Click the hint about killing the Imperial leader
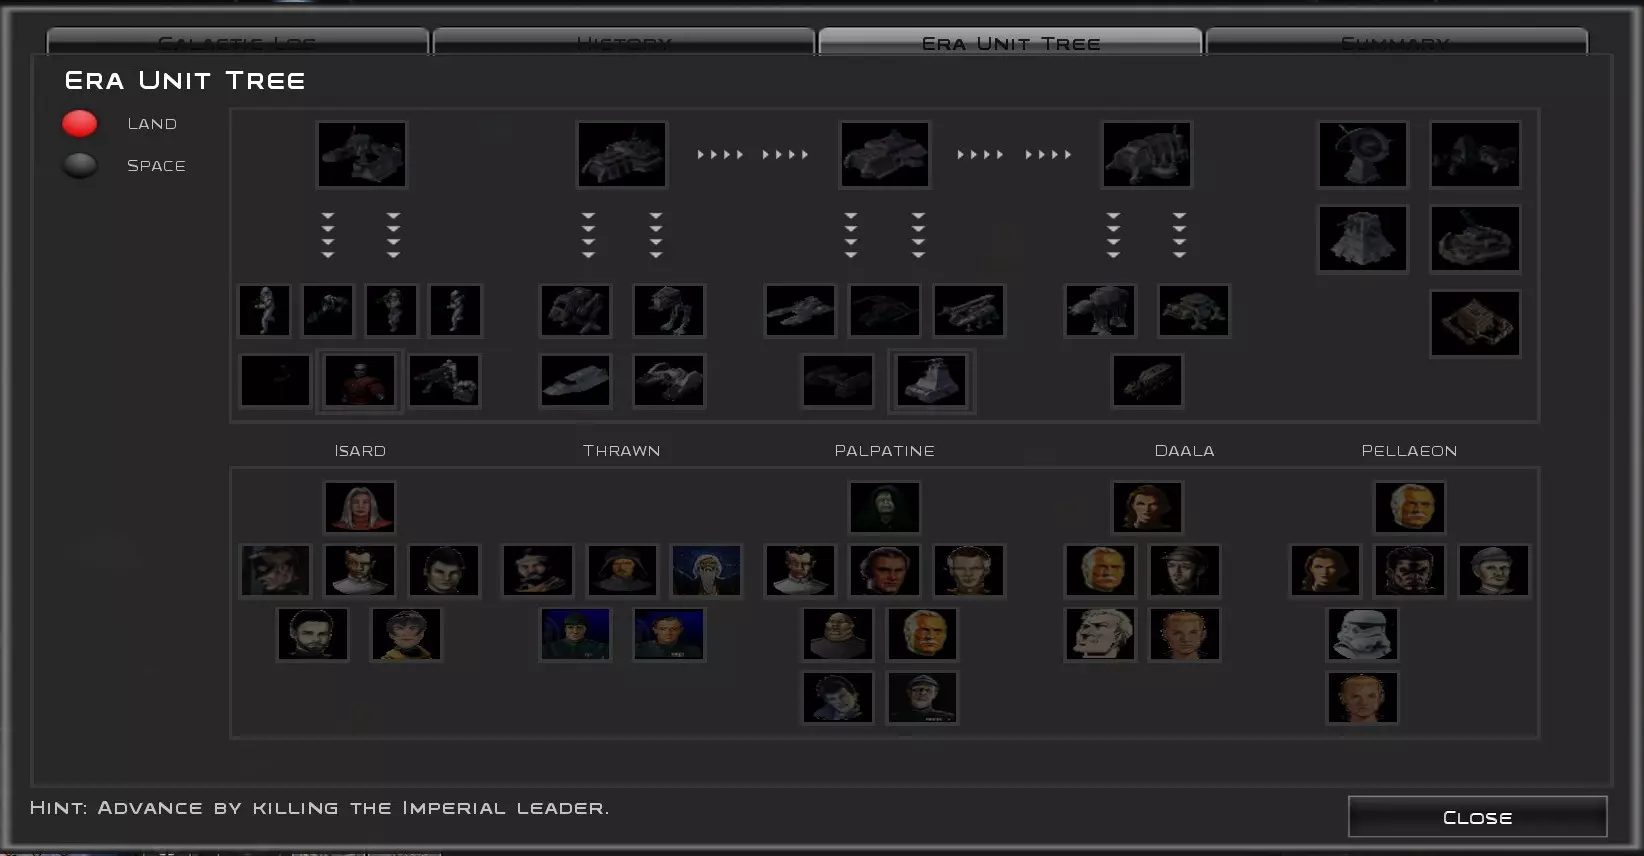Image resolution: width=1644 pixels, height=856 pixels. click(x=319, y=808)
